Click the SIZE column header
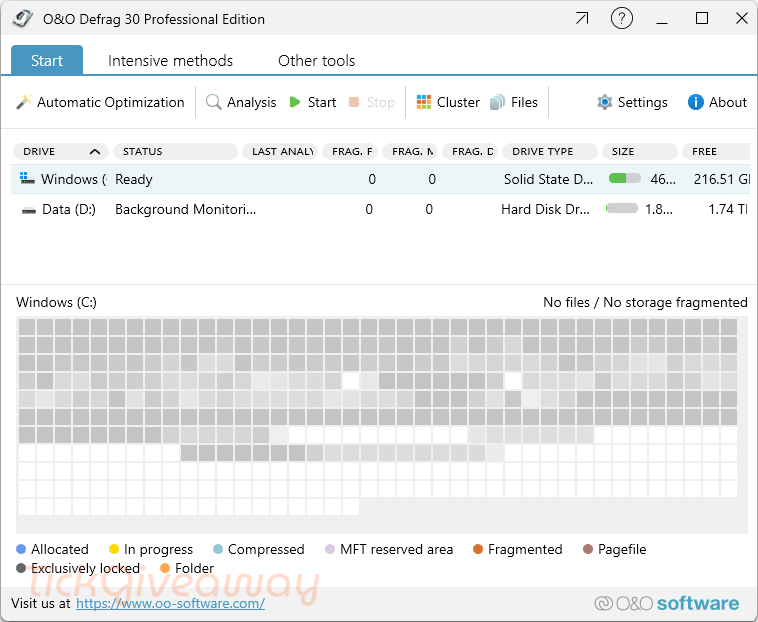 pyautogui.click(x=640, y=151)
